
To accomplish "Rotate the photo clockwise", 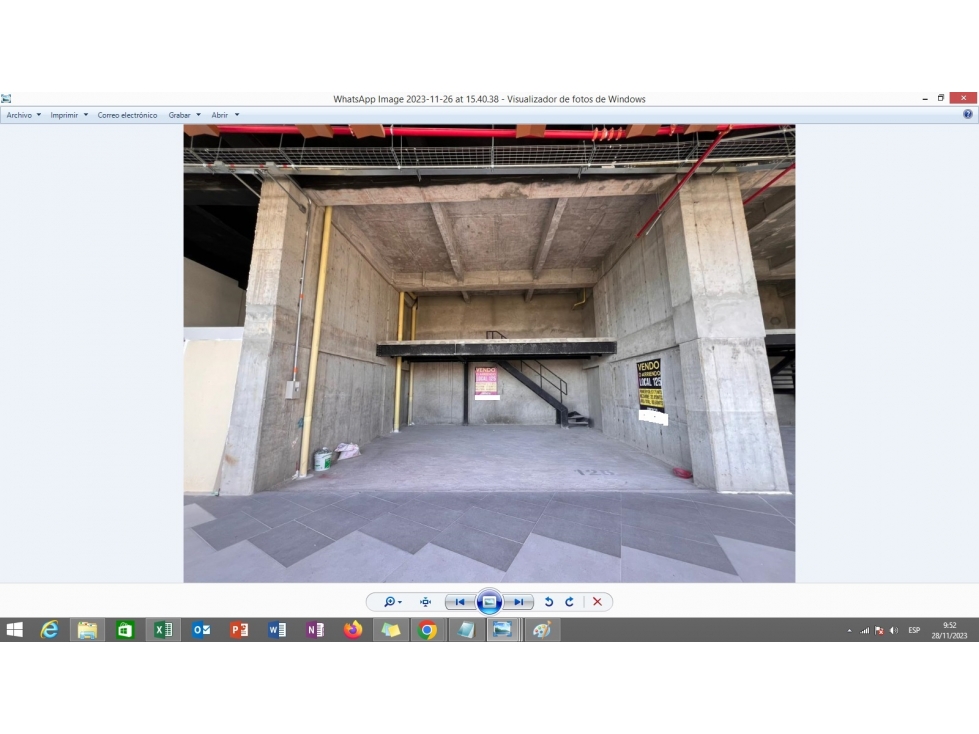I will tap(569, 602).
